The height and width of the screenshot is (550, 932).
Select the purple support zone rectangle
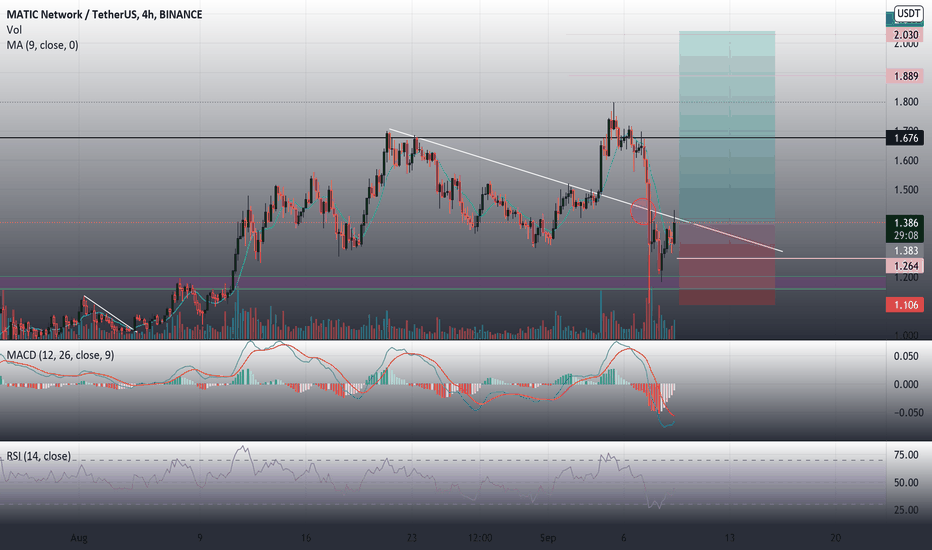[443, 282]
